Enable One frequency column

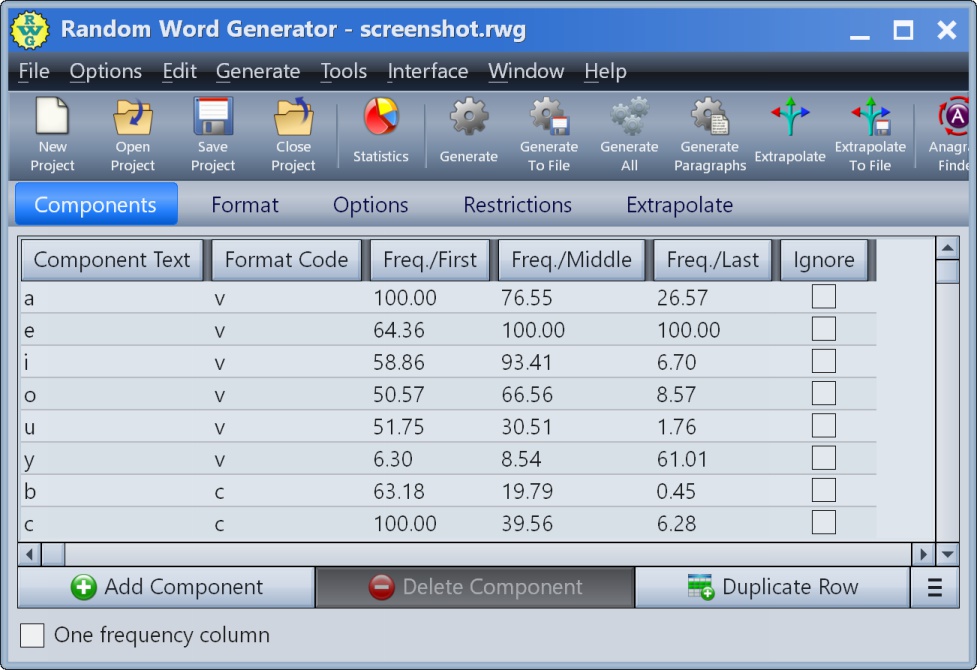click(x=31, y=635)
